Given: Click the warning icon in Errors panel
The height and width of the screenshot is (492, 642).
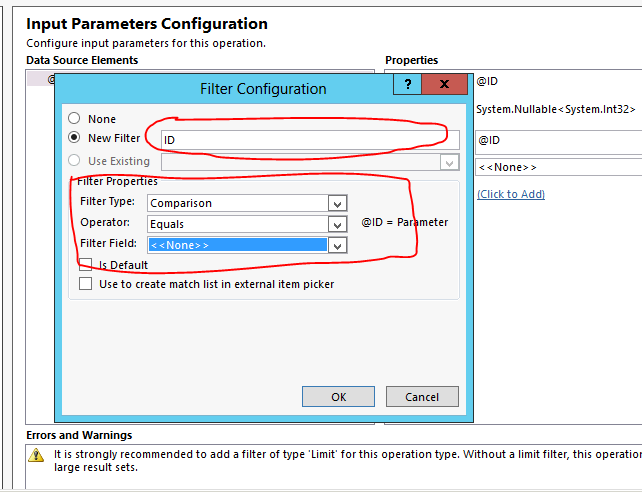Looking at the screenshot, I should coord(37,455).
